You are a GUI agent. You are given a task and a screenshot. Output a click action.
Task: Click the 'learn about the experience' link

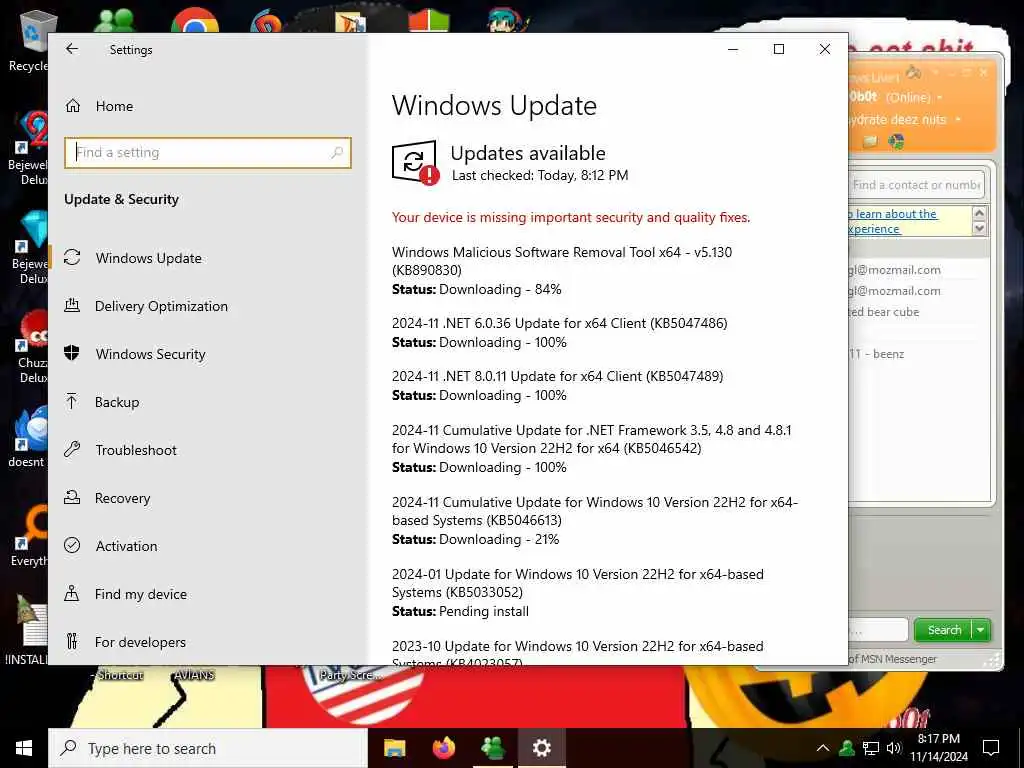[x=893, y=221]
